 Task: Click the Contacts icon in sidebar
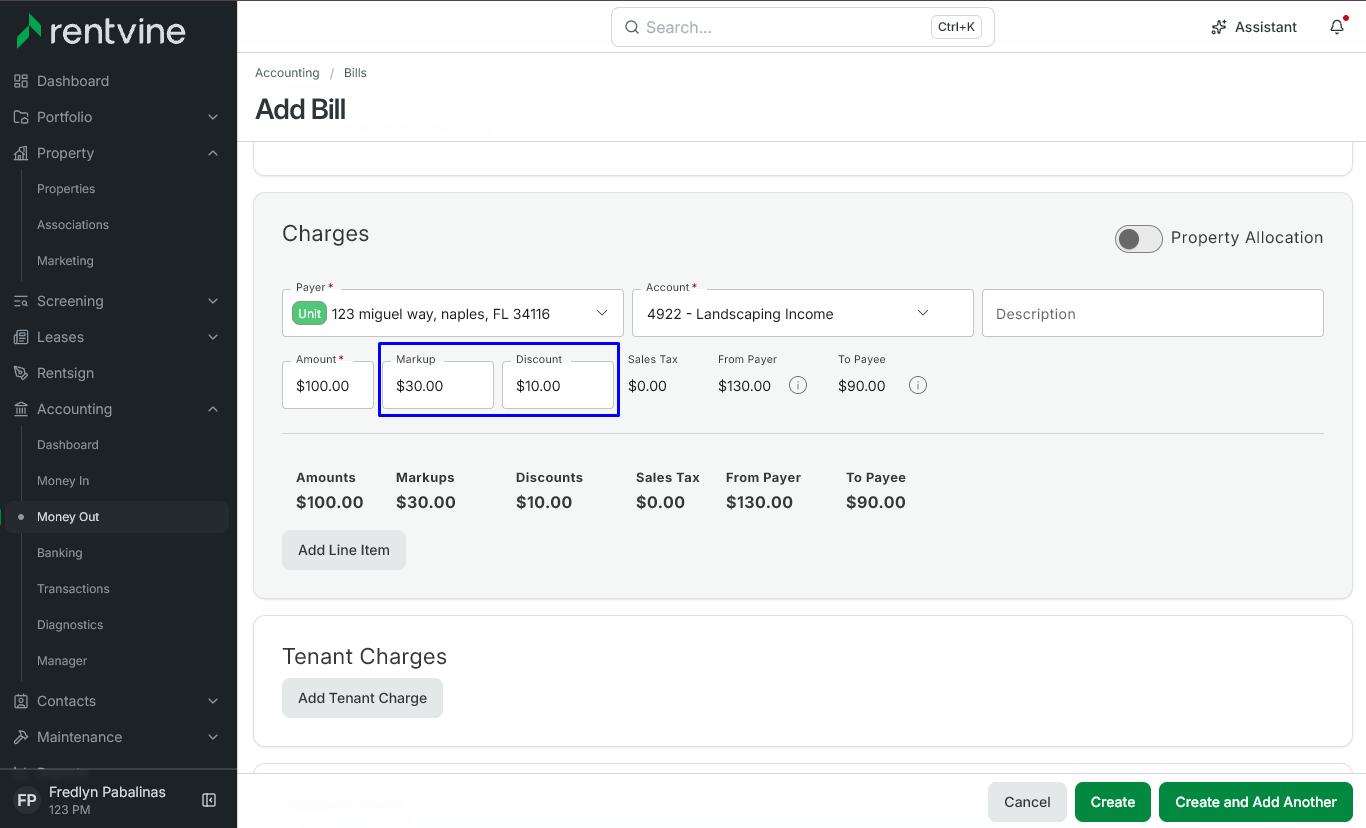21,701
